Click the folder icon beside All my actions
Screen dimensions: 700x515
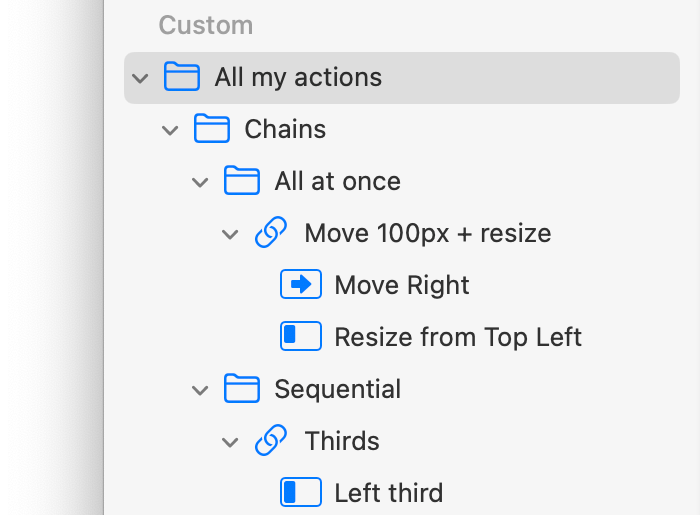click(181, 77)
